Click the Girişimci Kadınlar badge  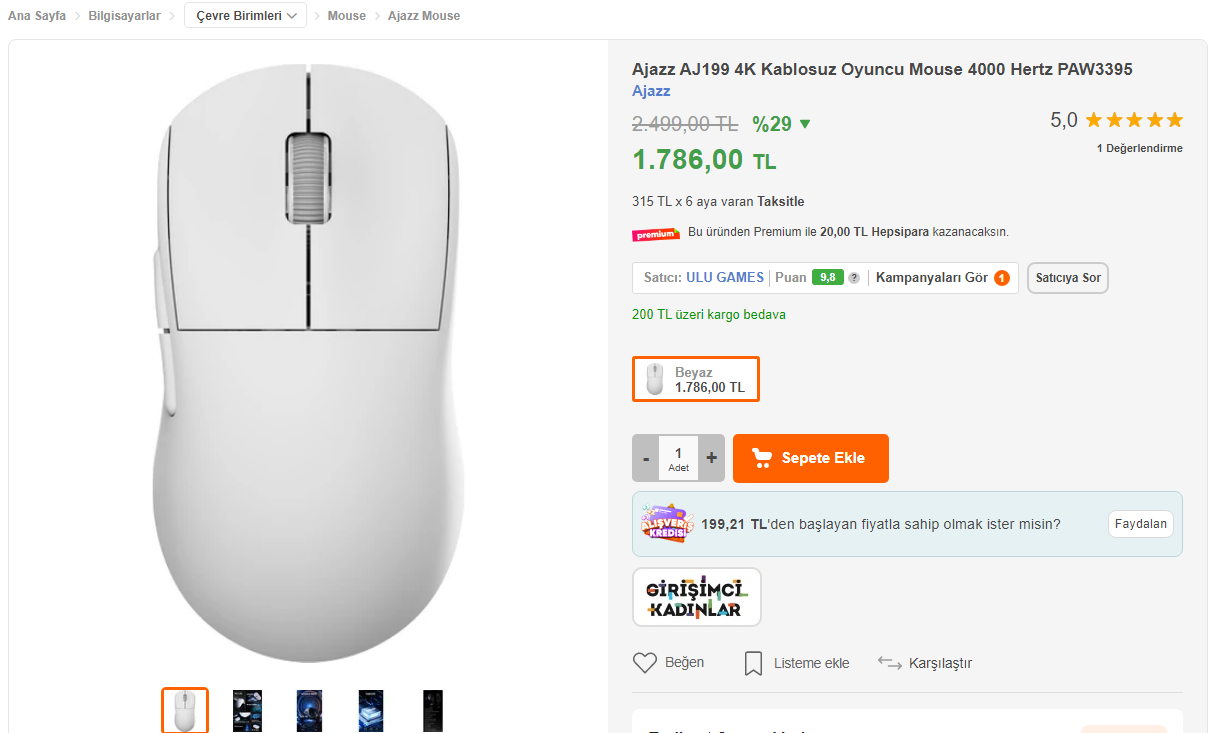pos(696,597)
